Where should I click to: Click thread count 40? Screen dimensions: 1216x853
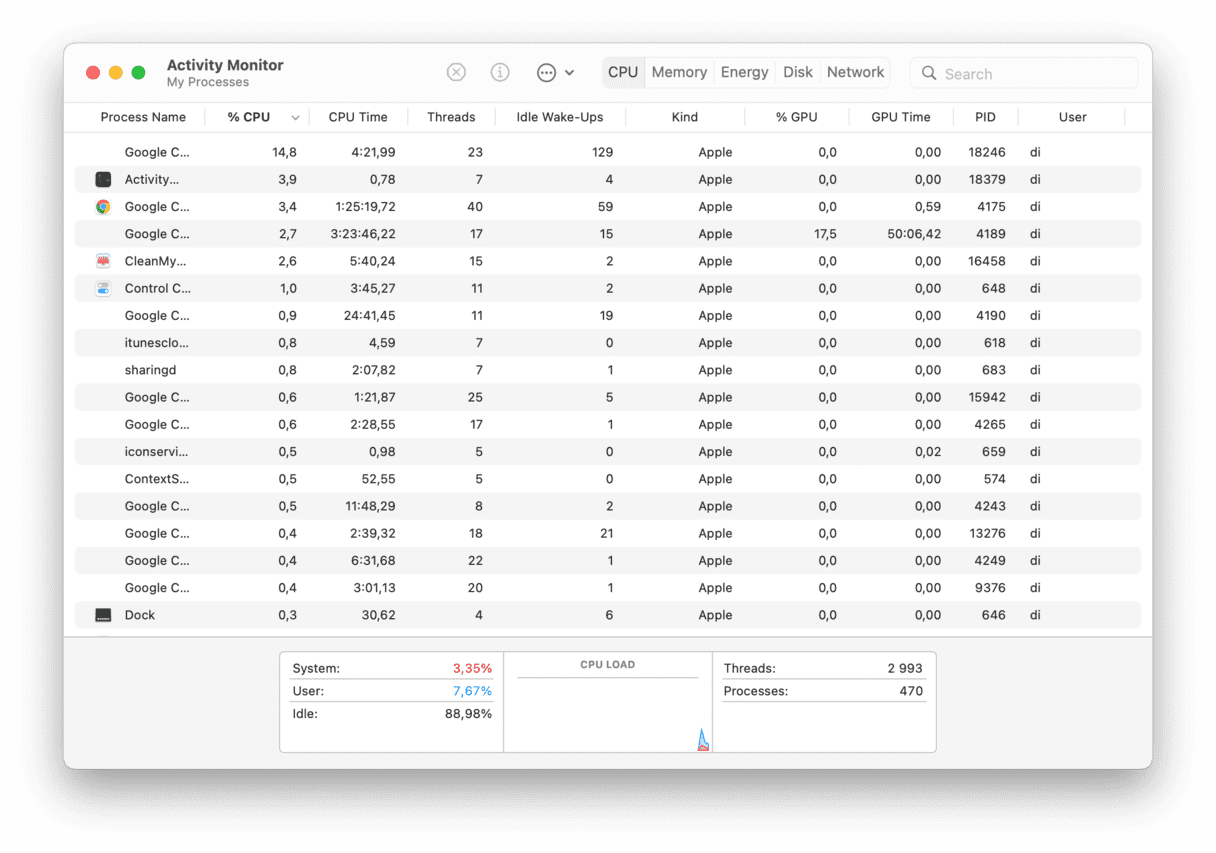(475, 207)
